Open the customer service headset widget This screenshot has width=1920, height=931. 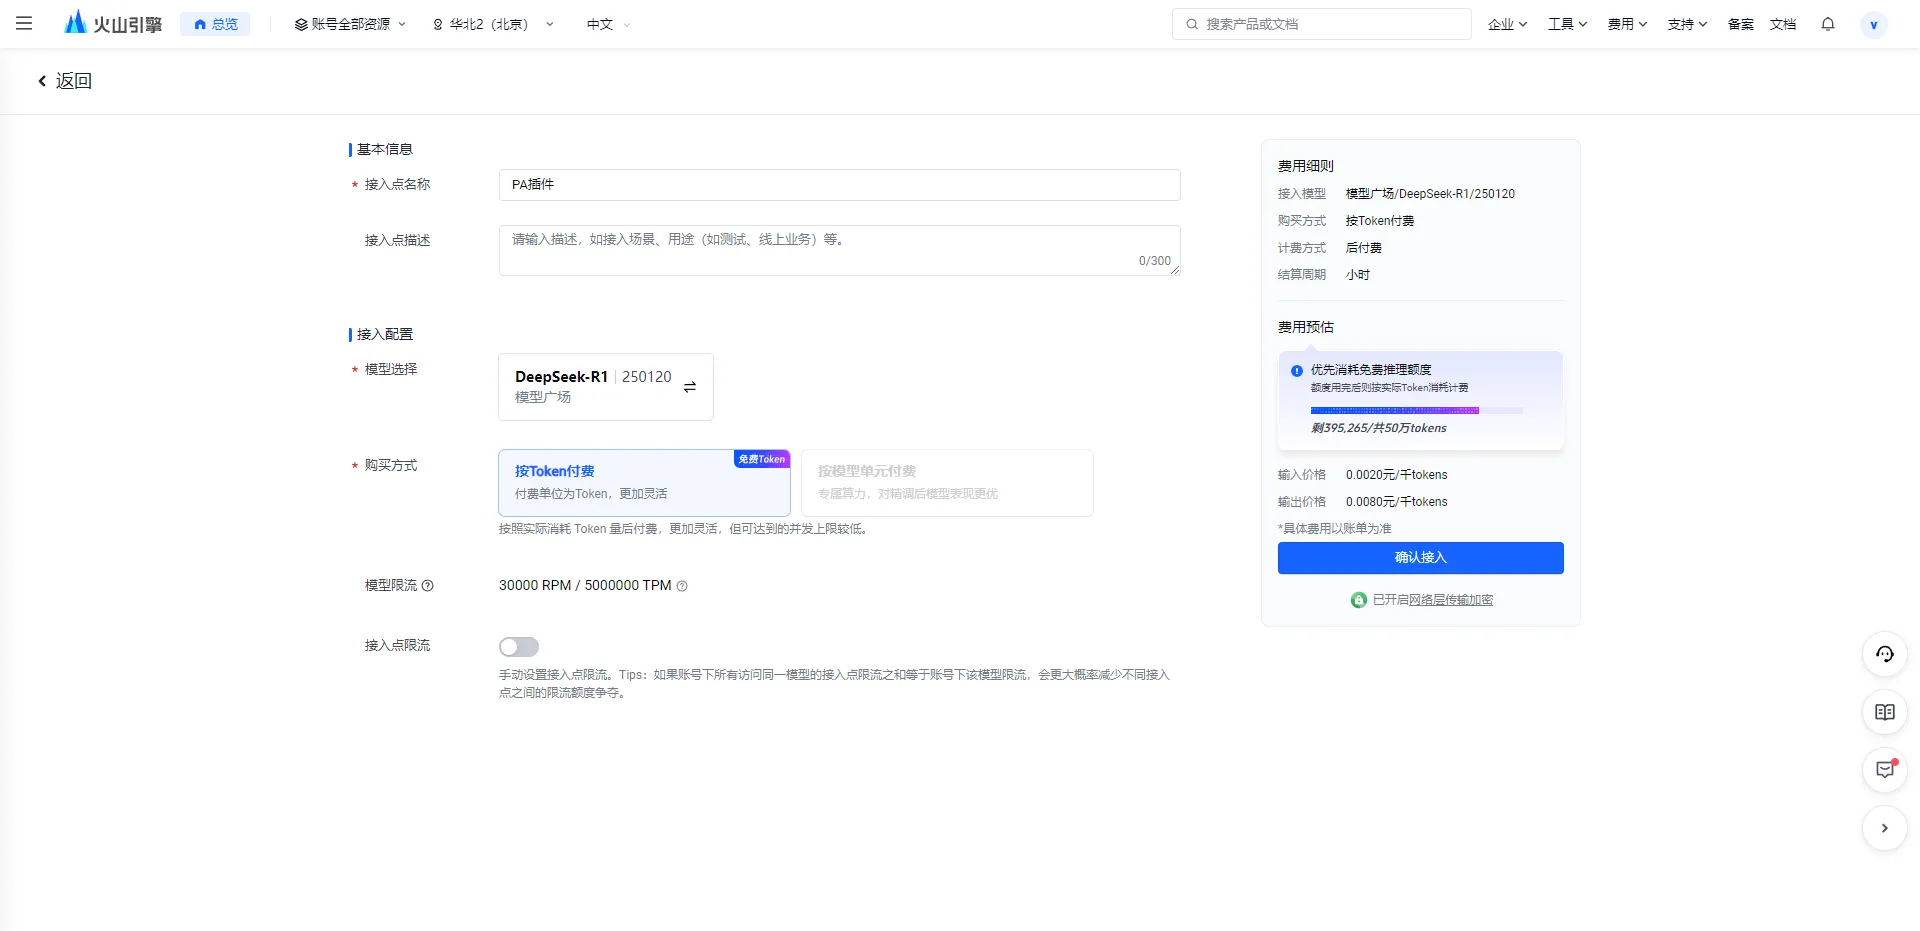click(1884, 654)
